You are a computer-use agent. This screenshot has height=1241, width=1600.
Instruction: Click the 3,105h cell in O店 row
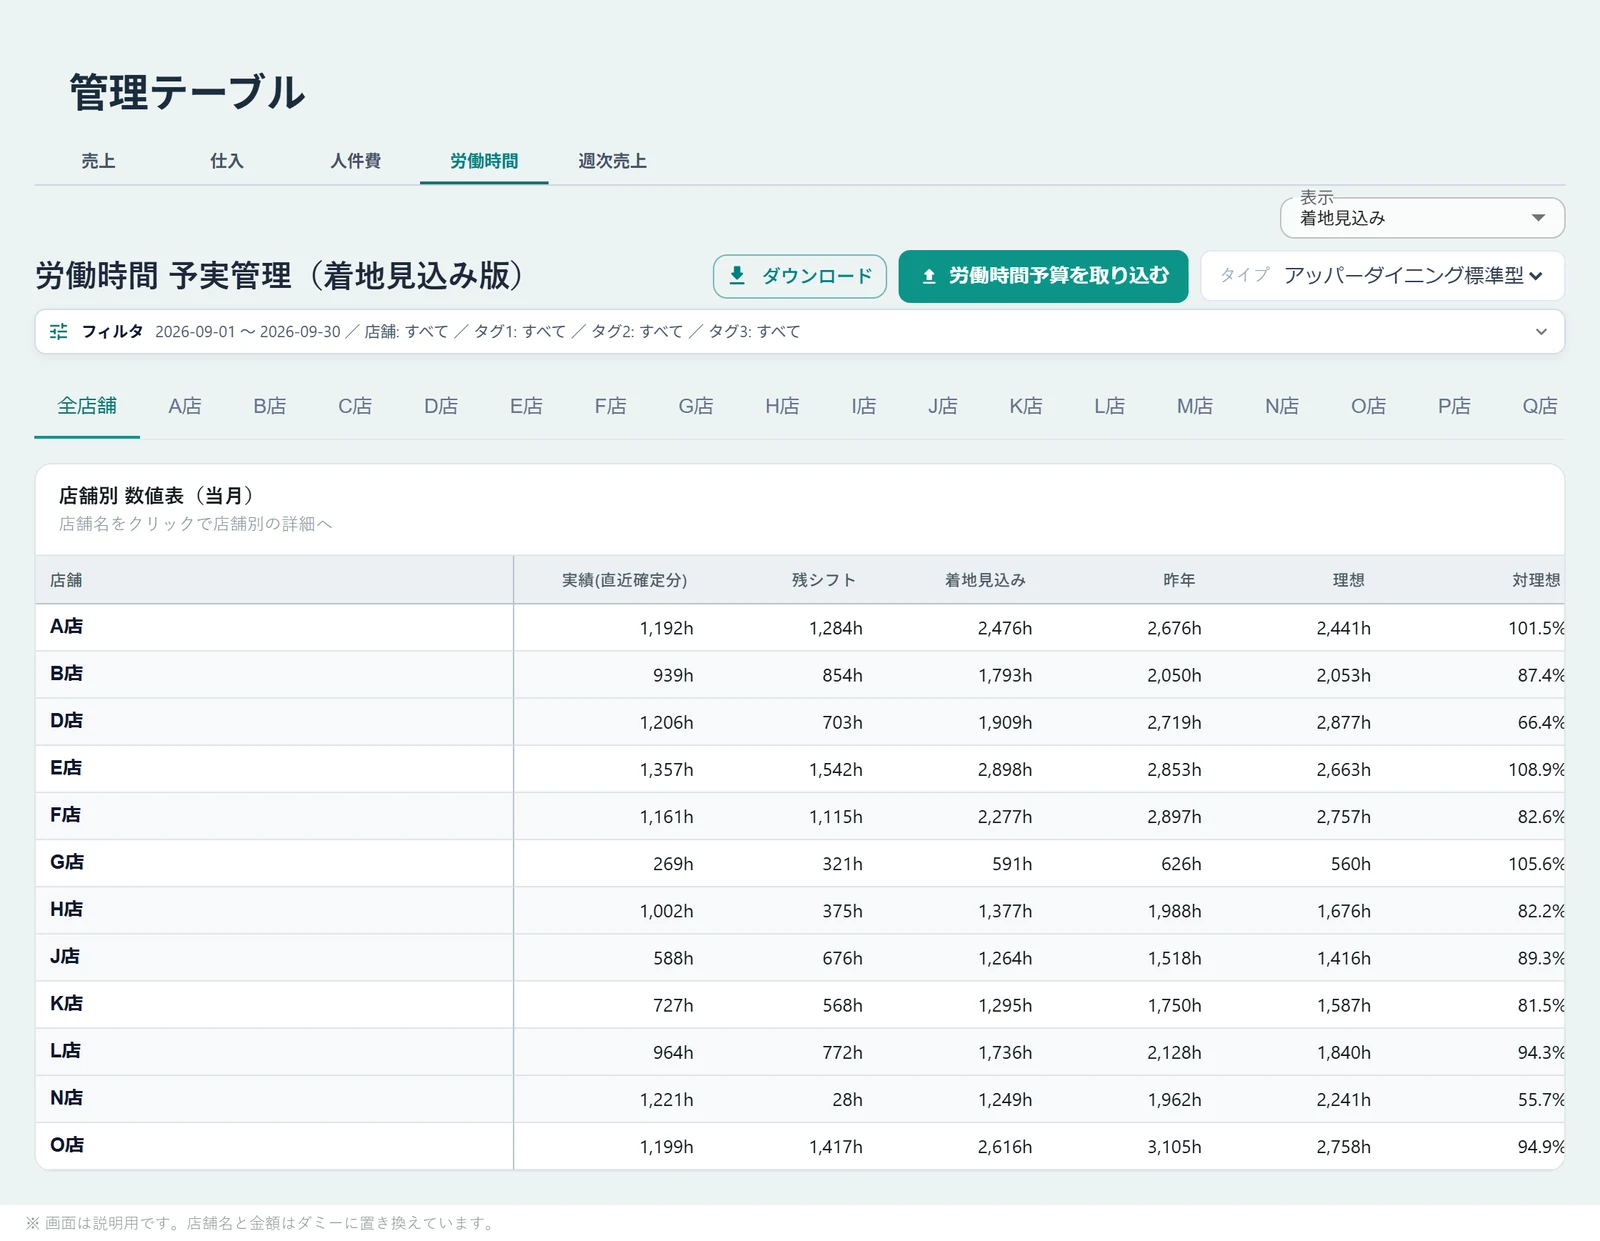[1174, 1147]
